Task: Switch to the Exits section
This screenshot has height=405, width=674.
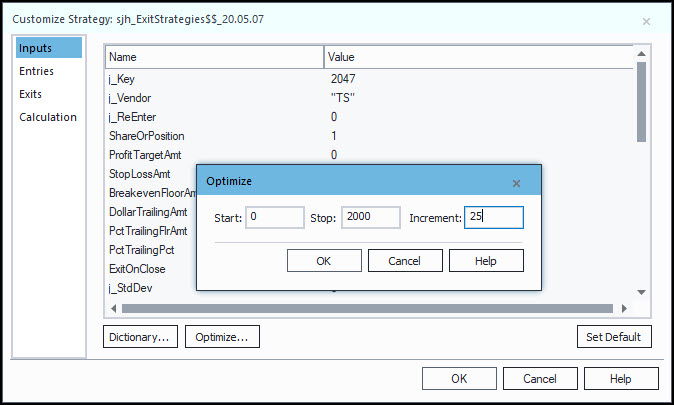Action: click(x=31, y=94)
